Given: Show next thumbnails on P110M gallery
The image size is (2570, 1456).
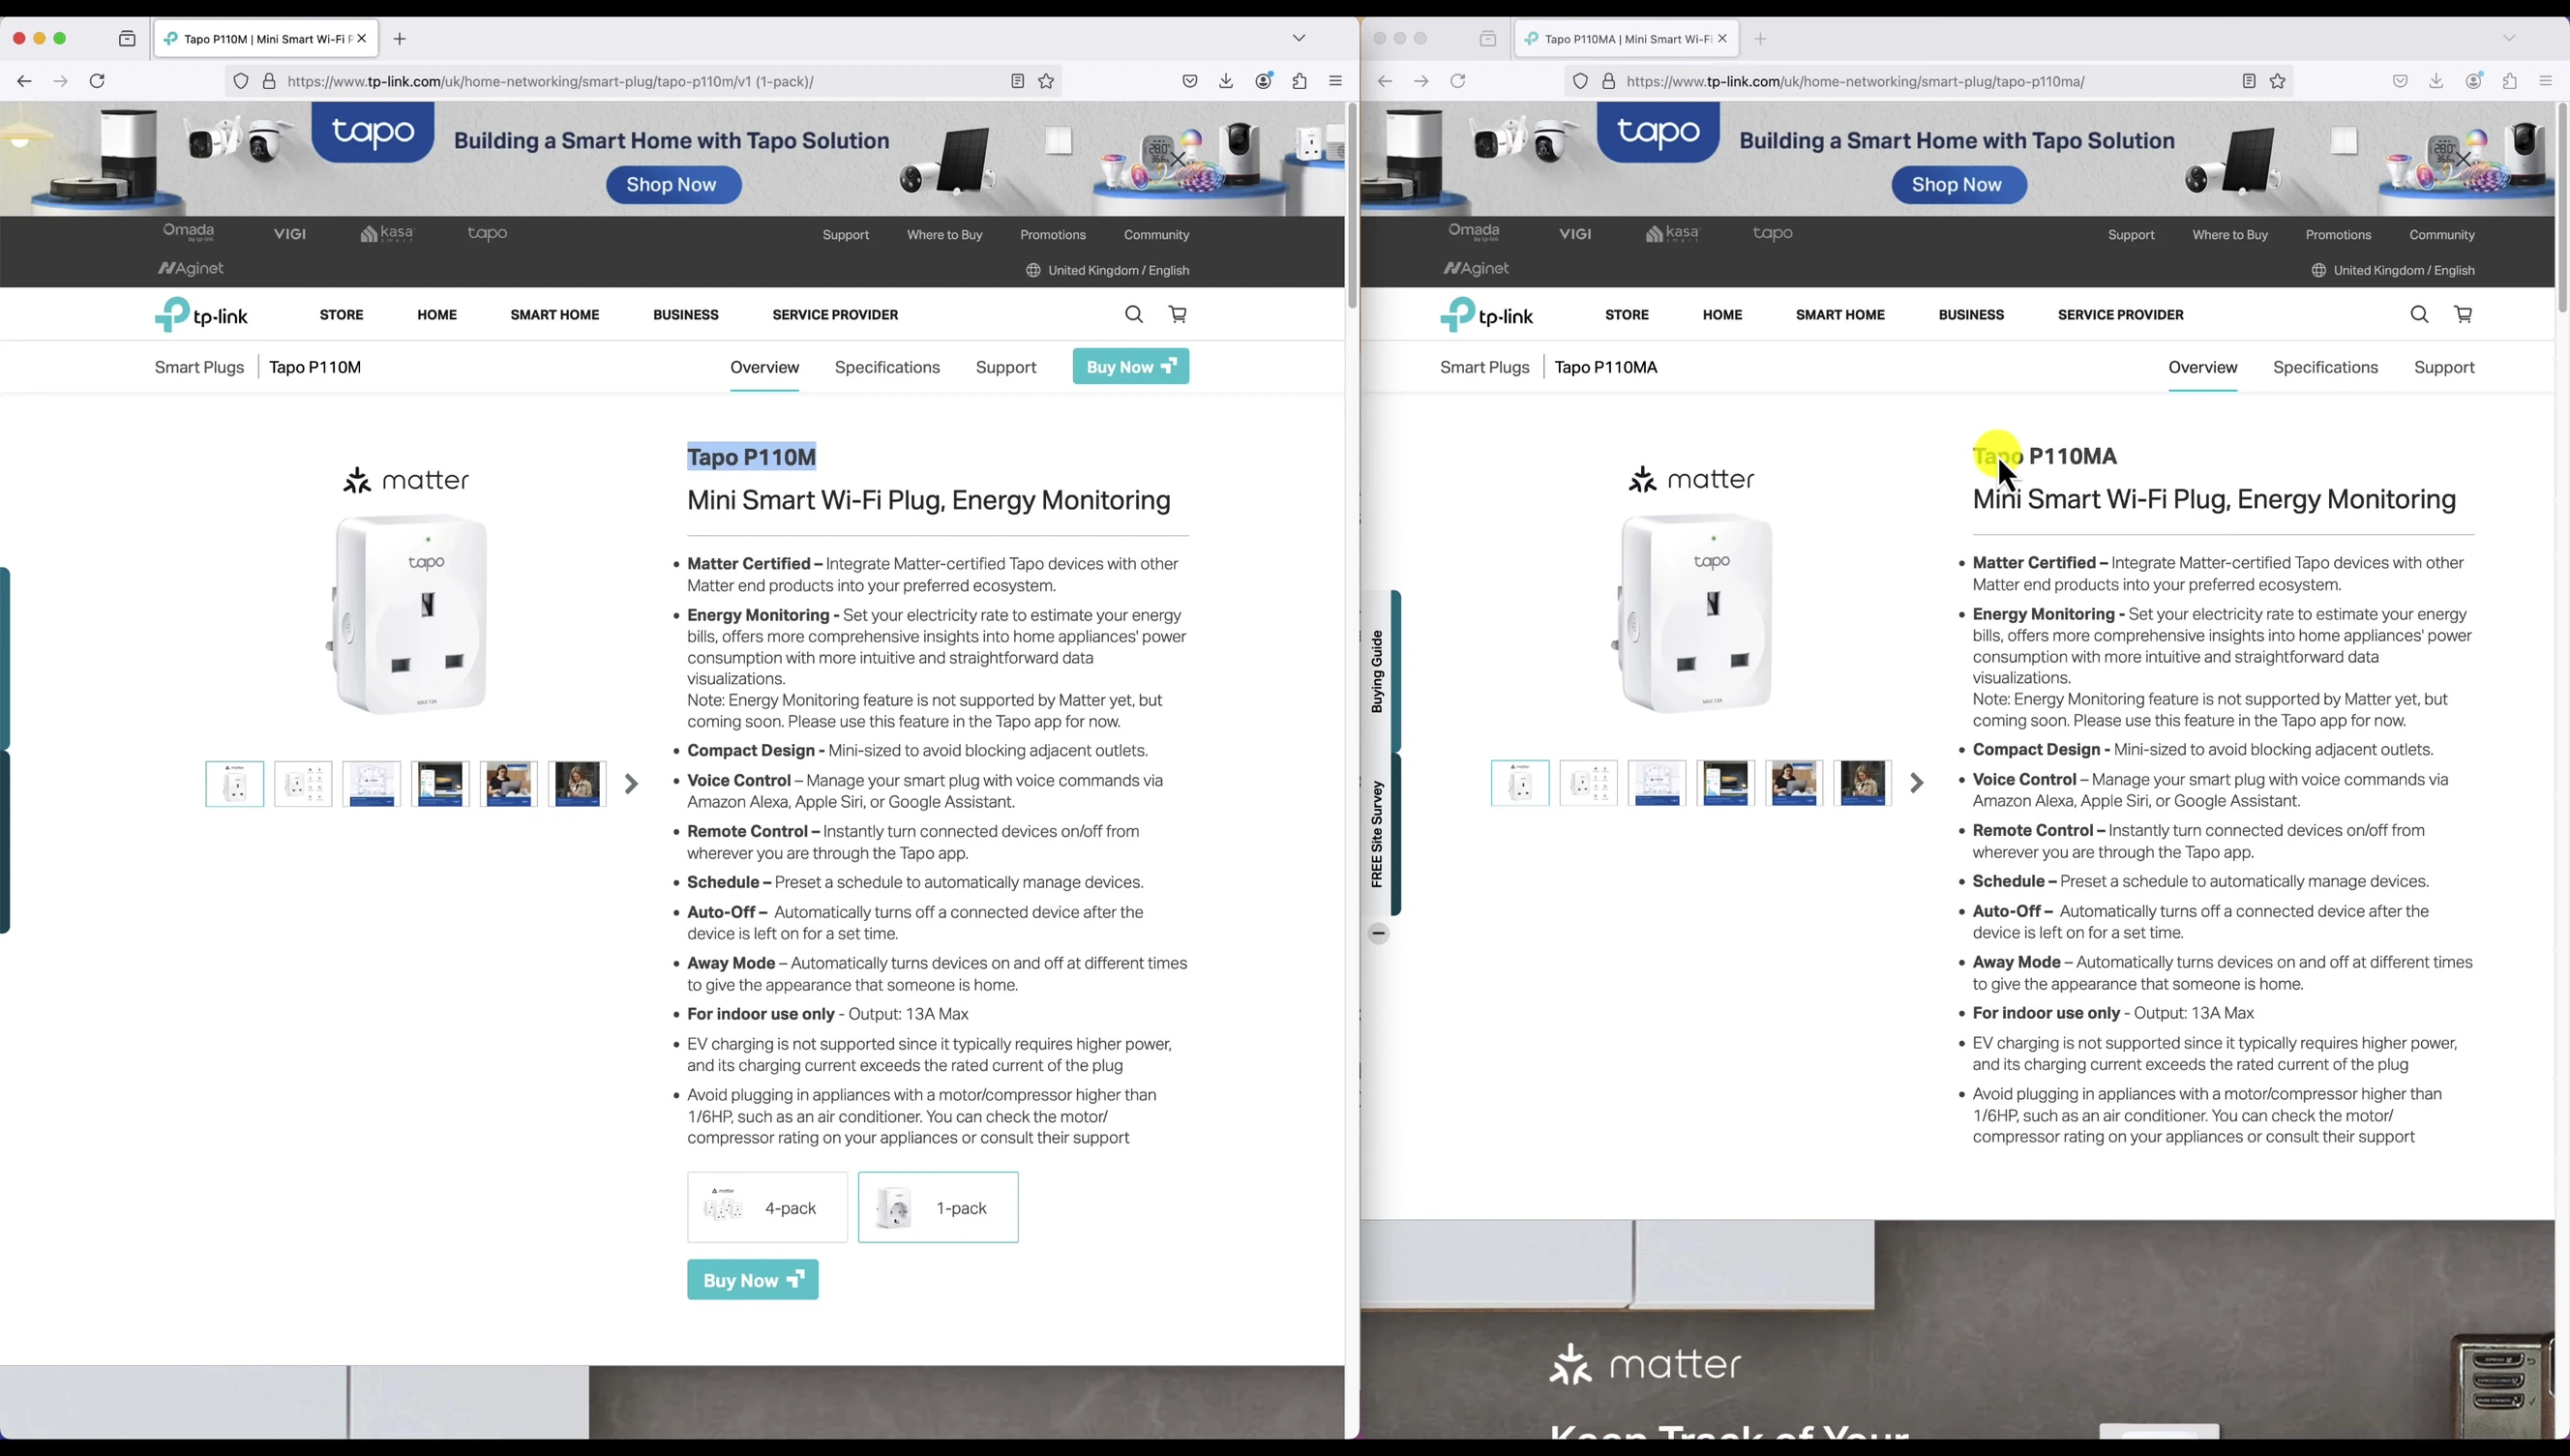Looking at the screenshot, I should [631, 784].
